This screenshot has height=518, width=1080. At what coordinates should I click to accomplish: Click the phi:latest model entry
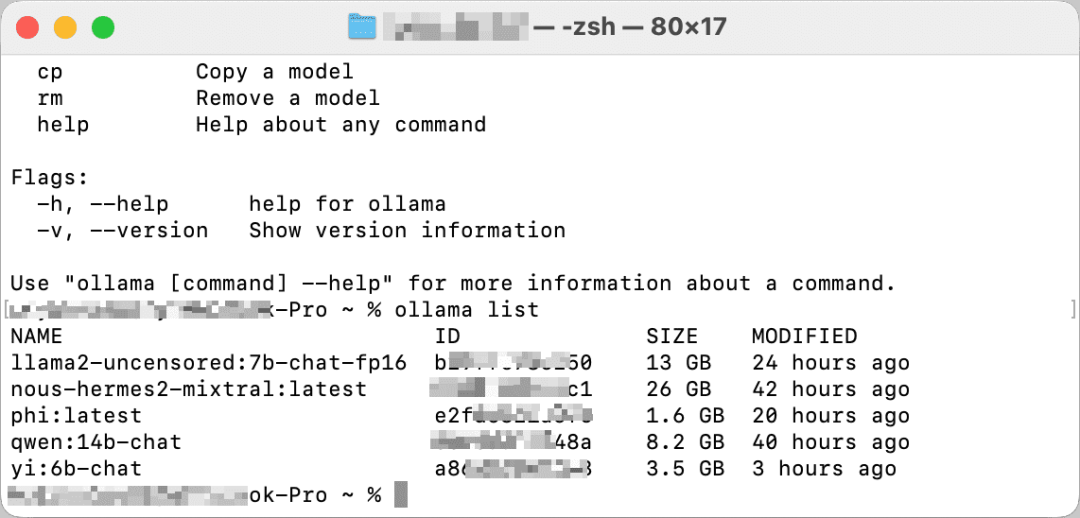(76, 415)
